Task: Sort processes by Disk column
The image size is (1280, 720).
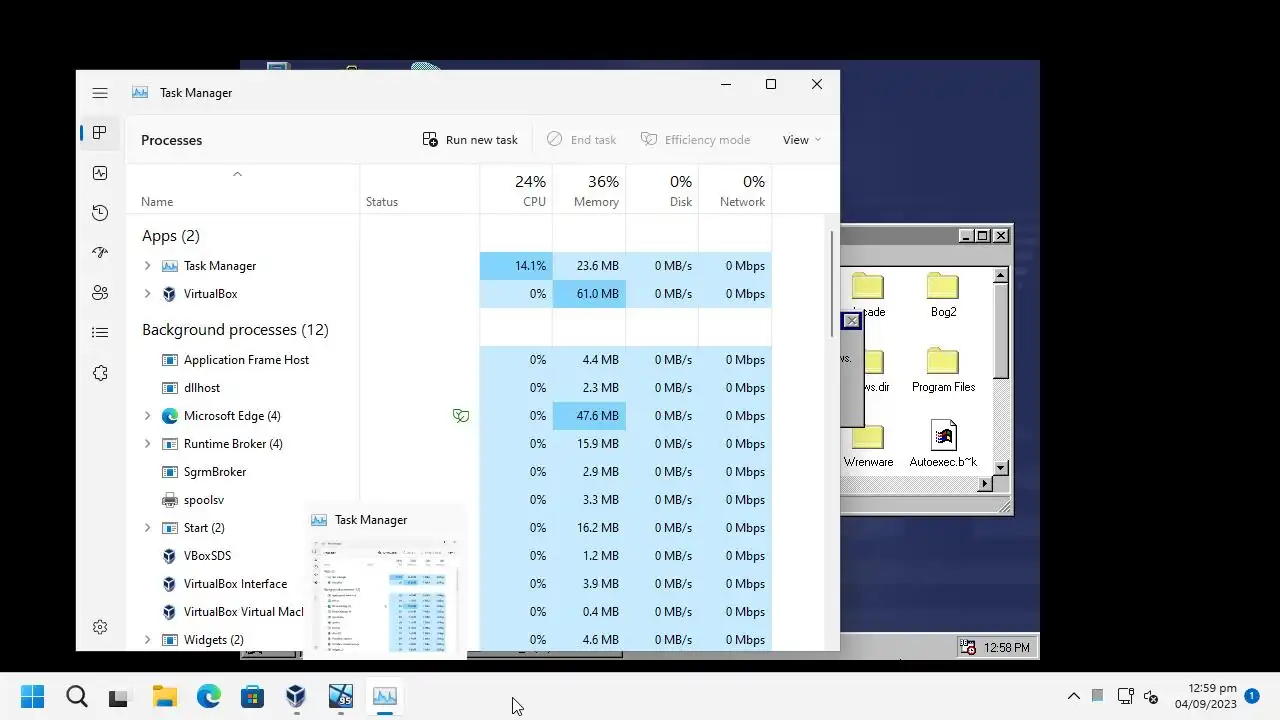Action: click(x=662, y=190)
